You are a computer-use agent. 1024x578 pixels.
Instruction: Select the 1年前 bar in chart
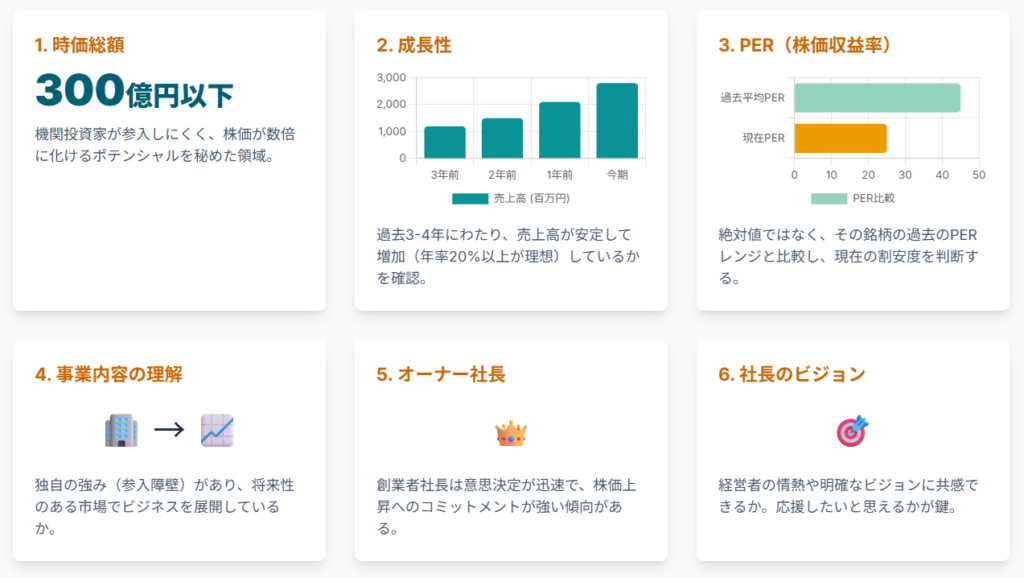pos(560,130)
